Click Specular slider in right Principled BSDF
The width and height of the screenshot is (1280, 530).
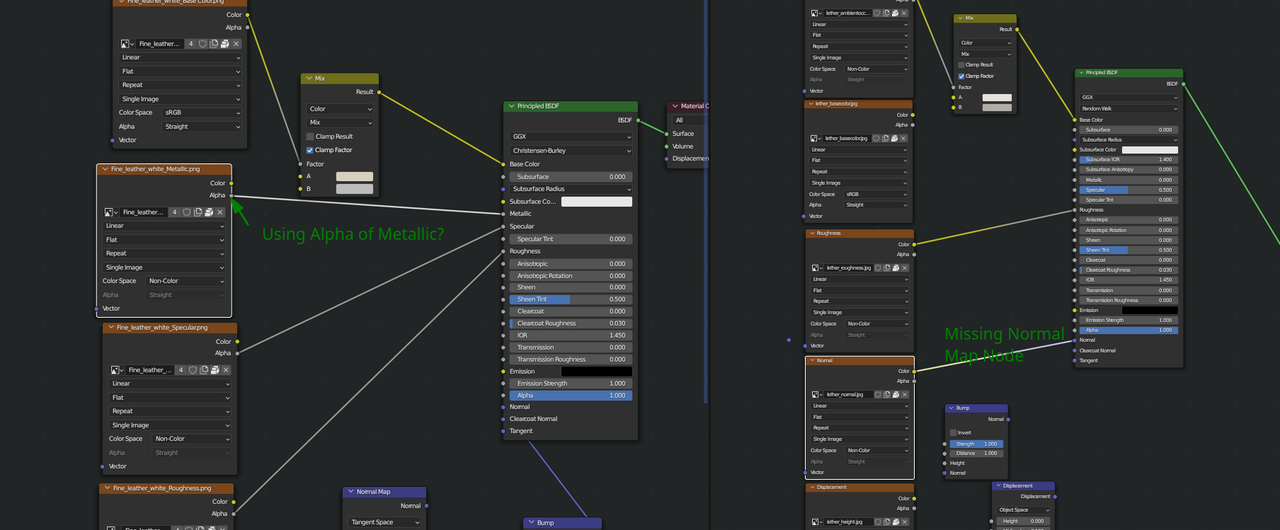pos(1129,190)
